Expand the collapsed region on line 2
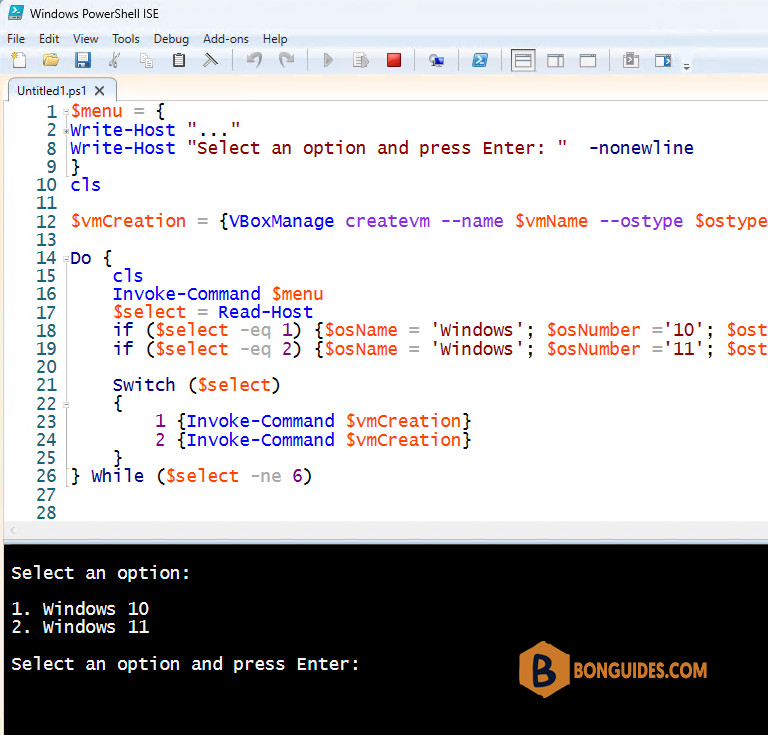The height and width of the screenshot is (735, 768). (66, 131)
